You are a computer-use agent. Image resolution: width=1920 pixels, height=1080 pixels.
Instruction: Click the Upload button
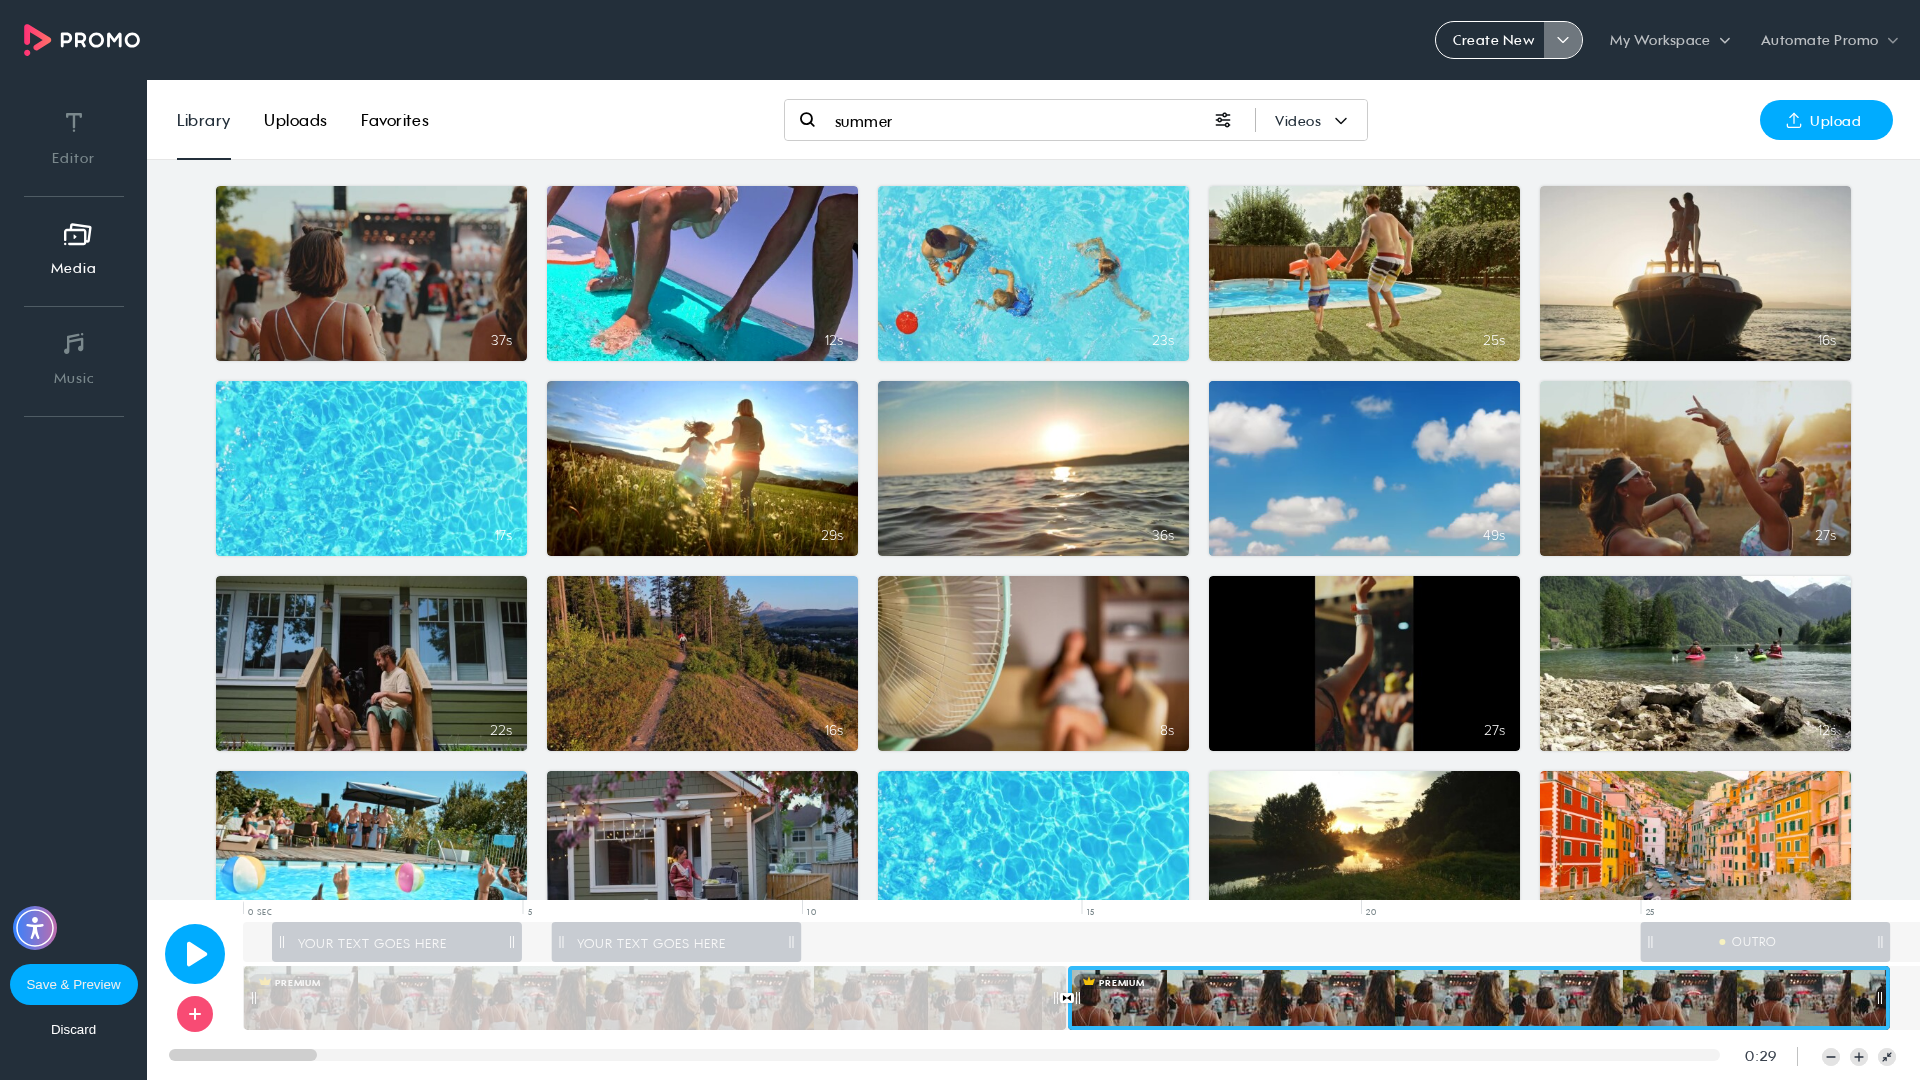click(x=1826, y=120)
